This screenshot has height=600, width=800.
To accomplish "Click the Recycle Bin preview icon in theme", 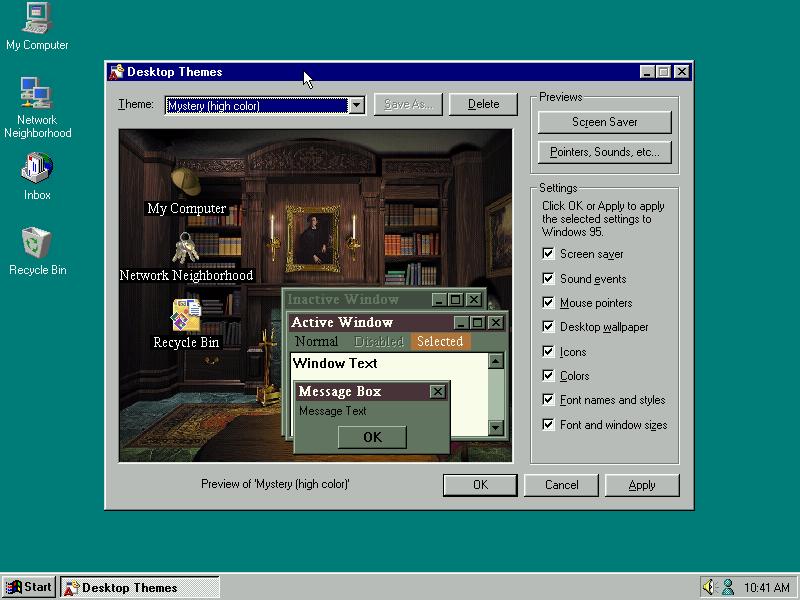I will [x=186, y=315].
